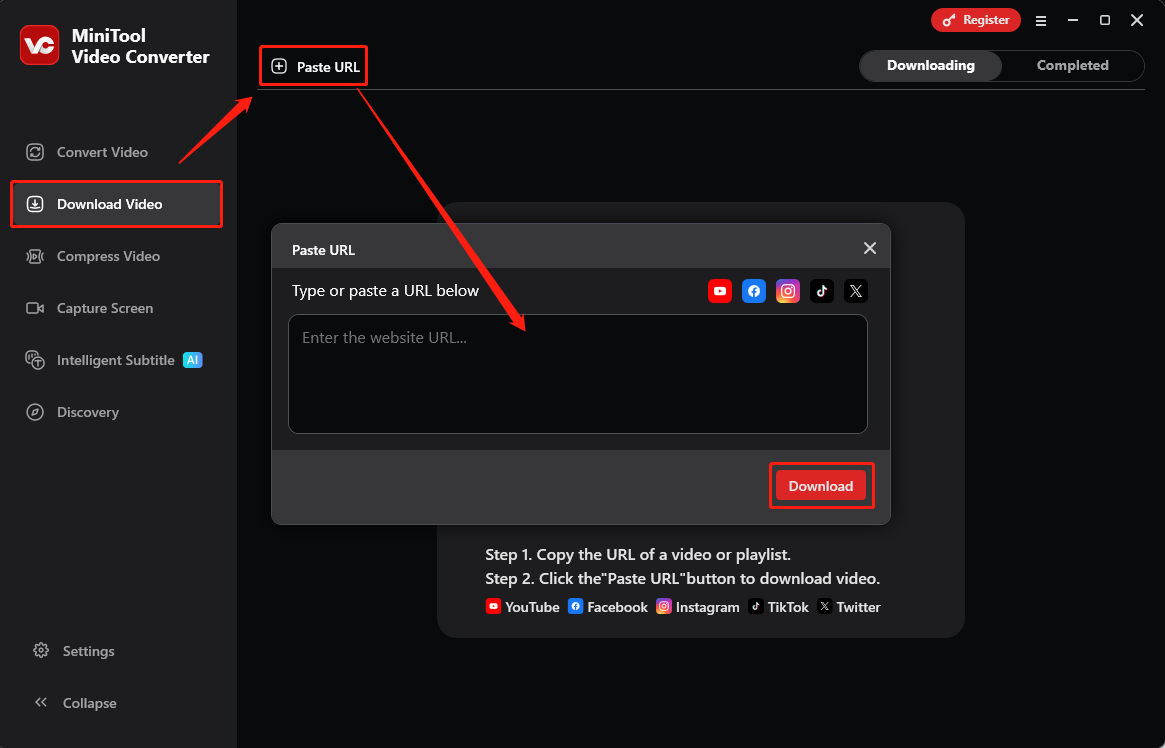Click the YouTube icon in Paste URL dialog

pos(719,291)
